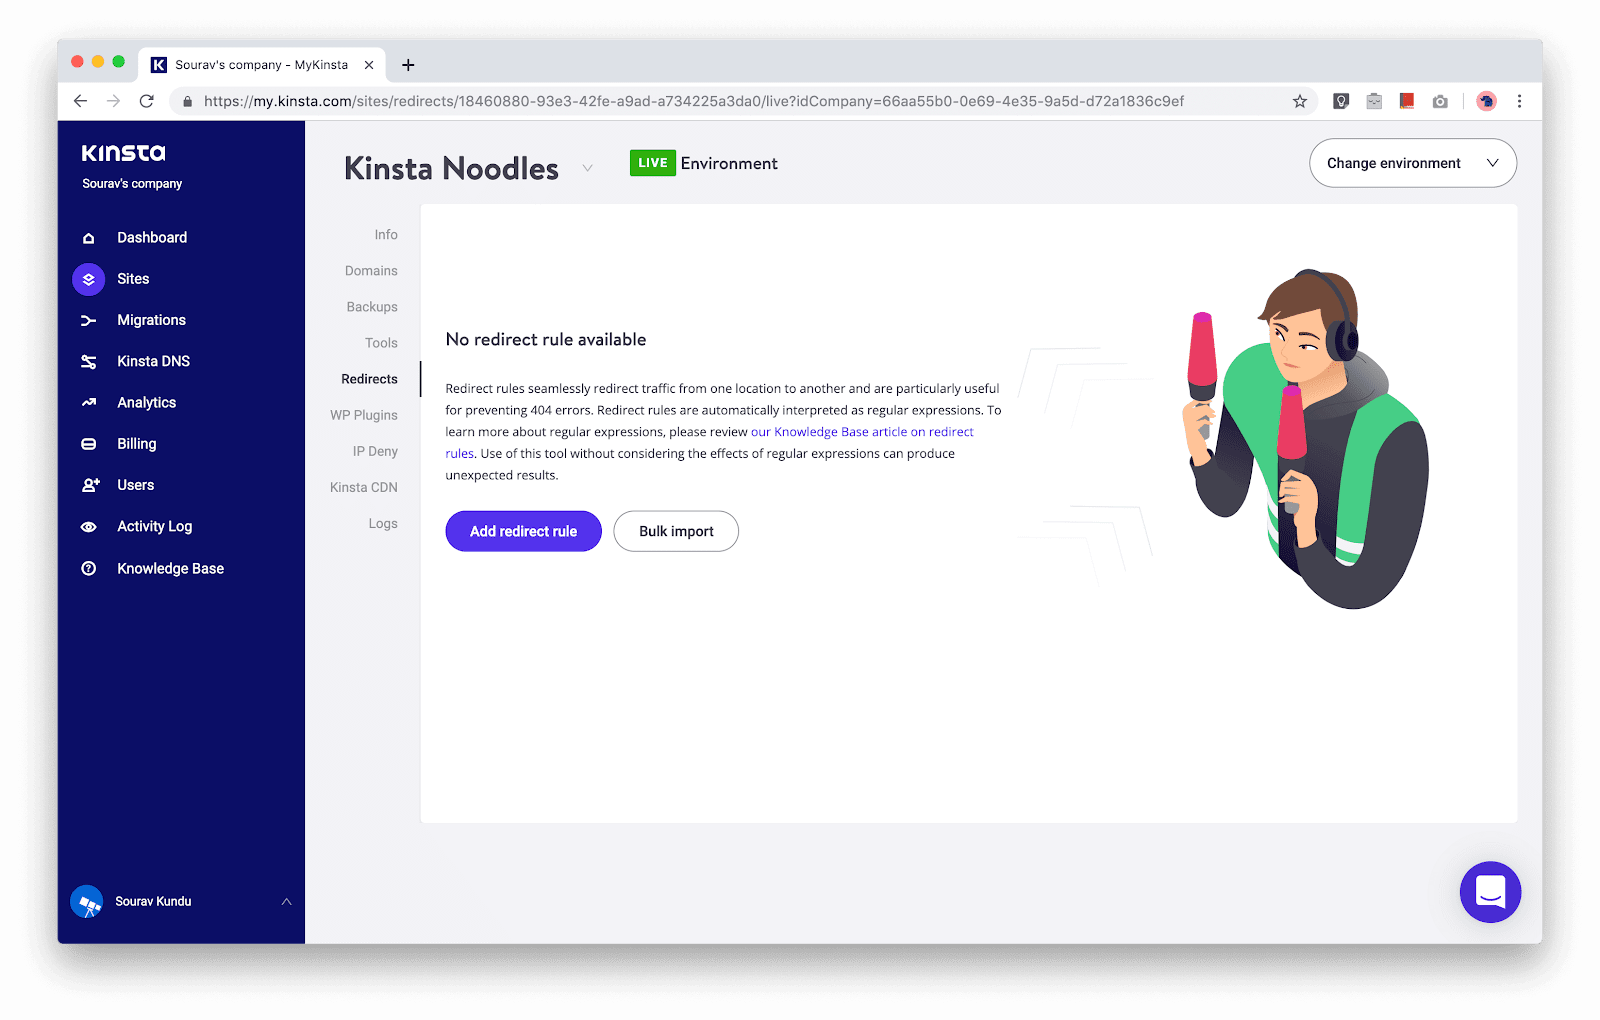Click the Kinsta logo in sidebar

coord(124,153)
